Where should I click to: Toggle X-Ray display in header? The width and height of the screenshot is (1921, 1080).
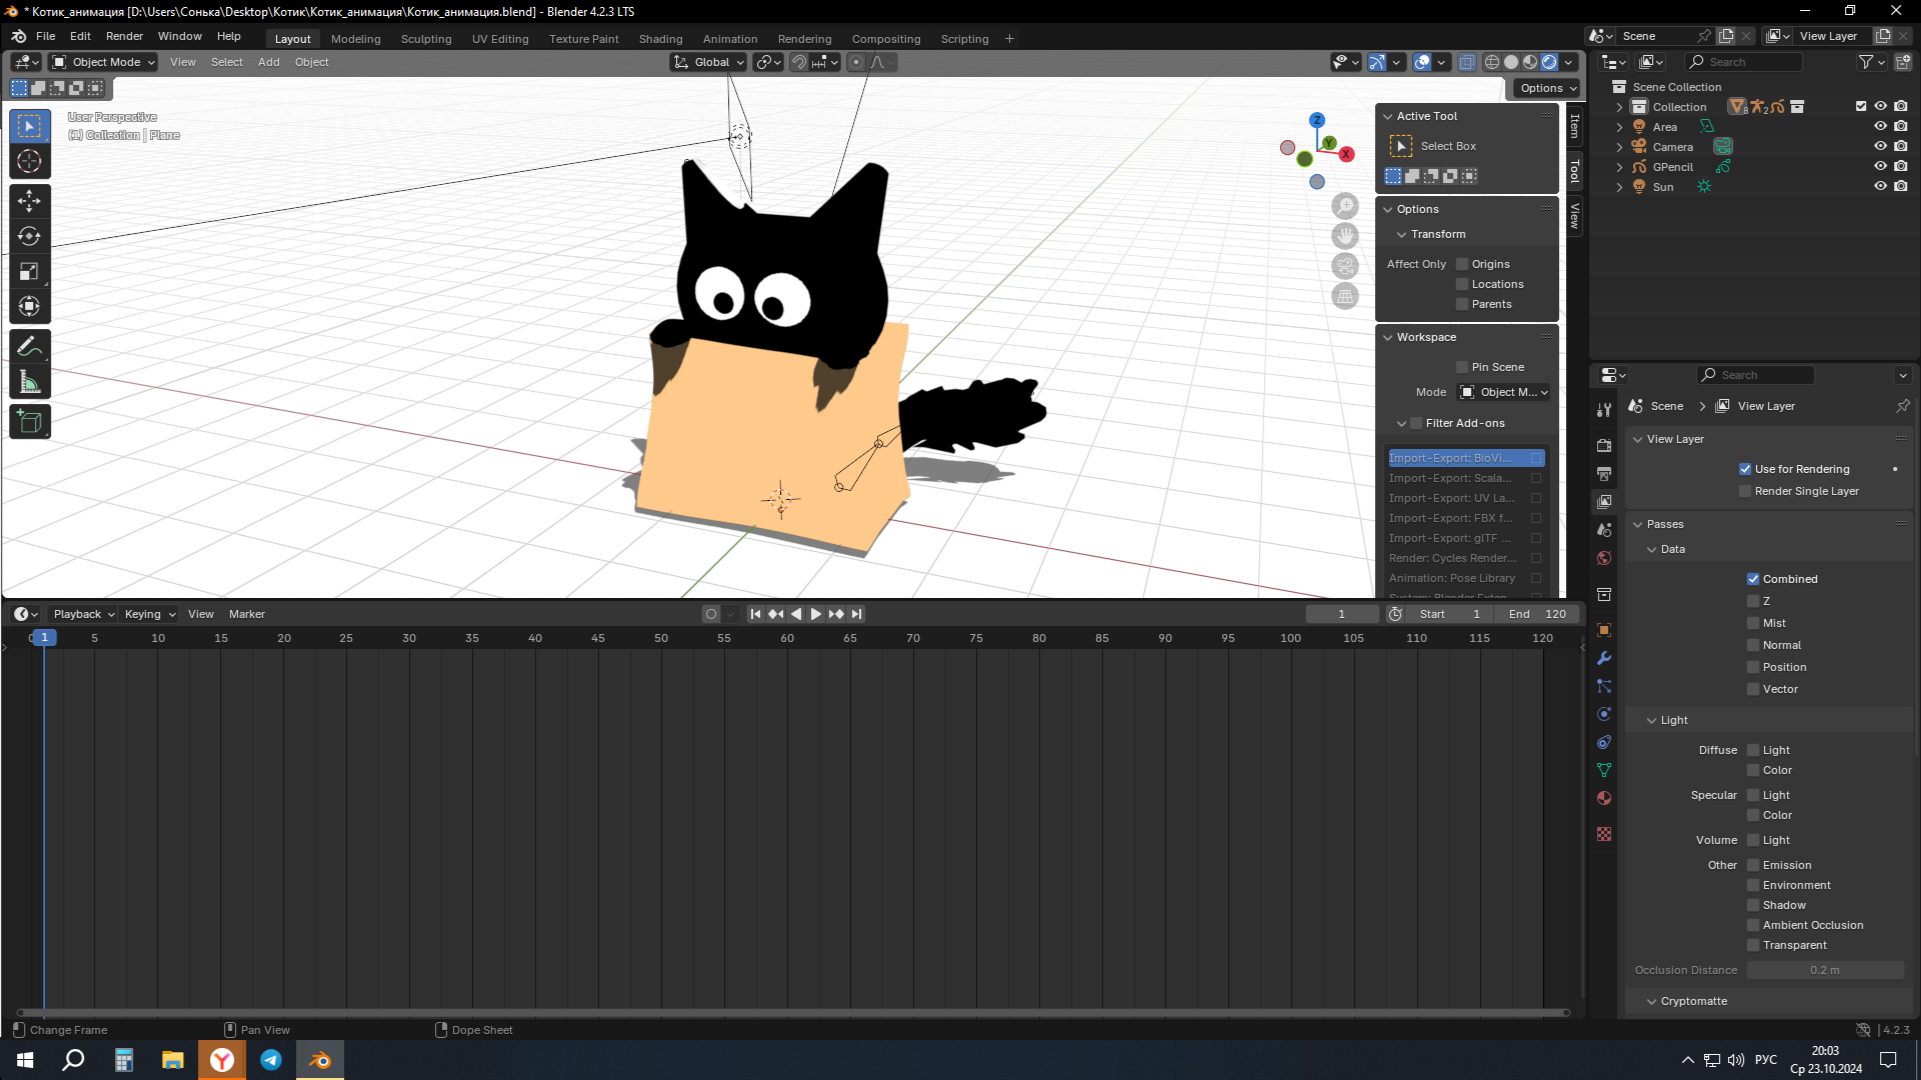(1467, 62)
